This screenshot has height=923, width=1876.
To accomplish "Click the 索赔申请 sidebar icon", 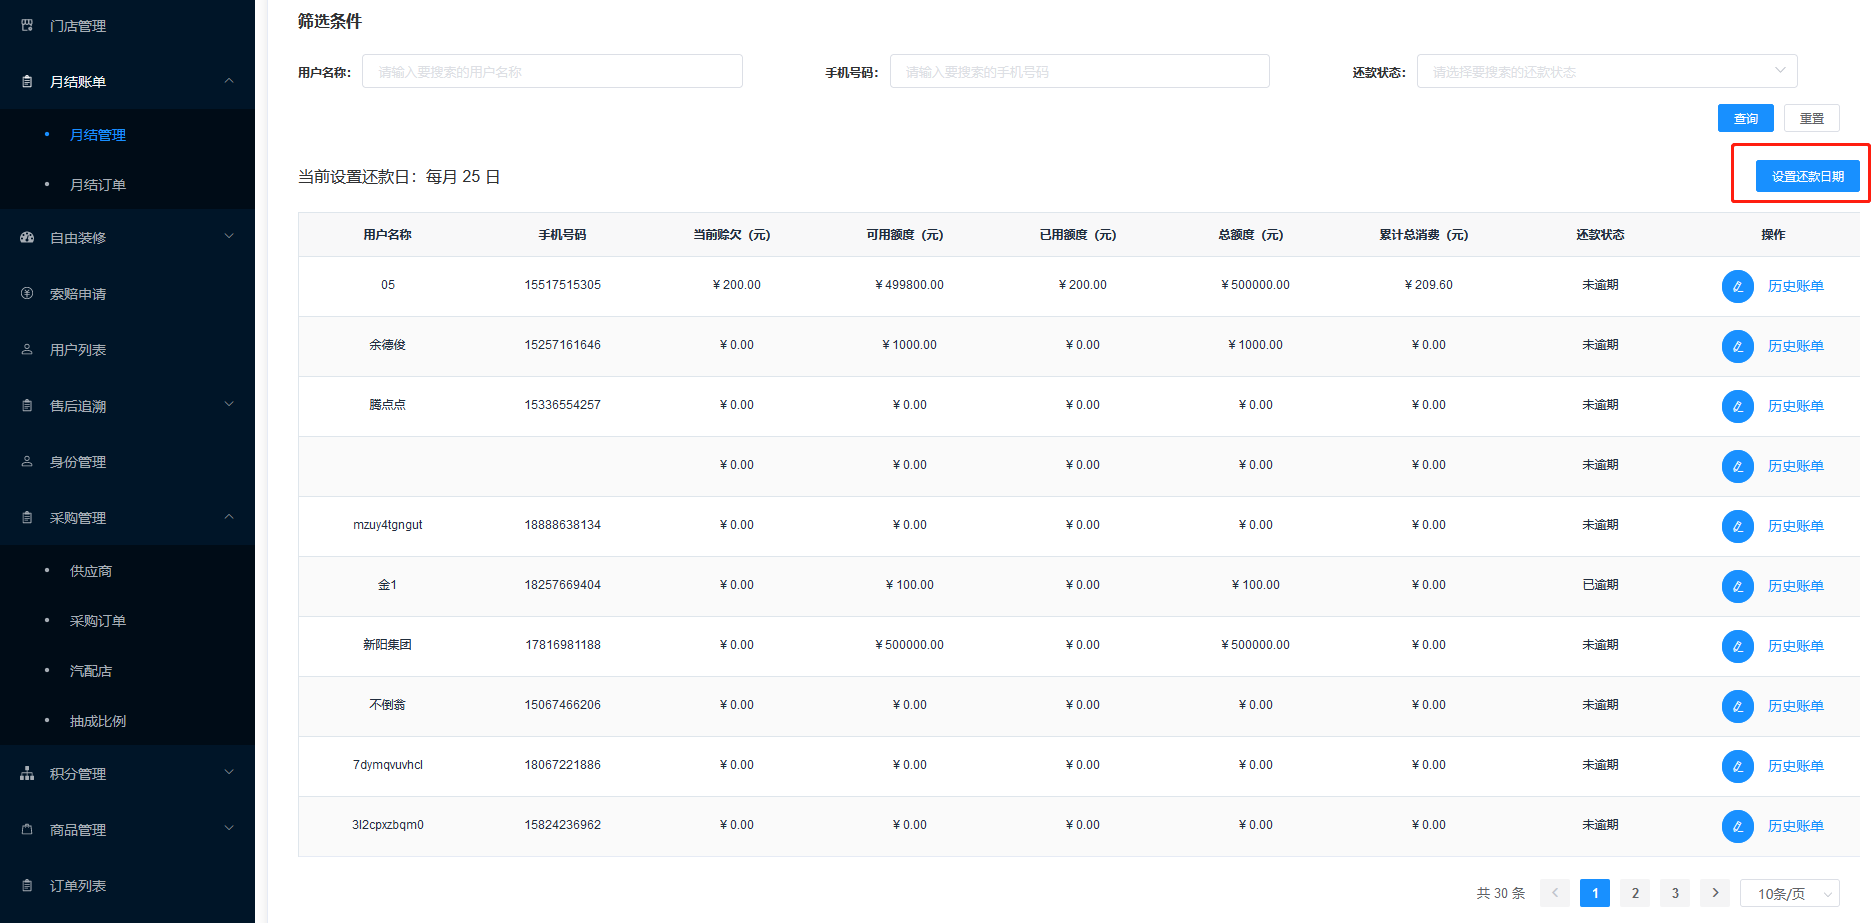I will pos(27,293).
